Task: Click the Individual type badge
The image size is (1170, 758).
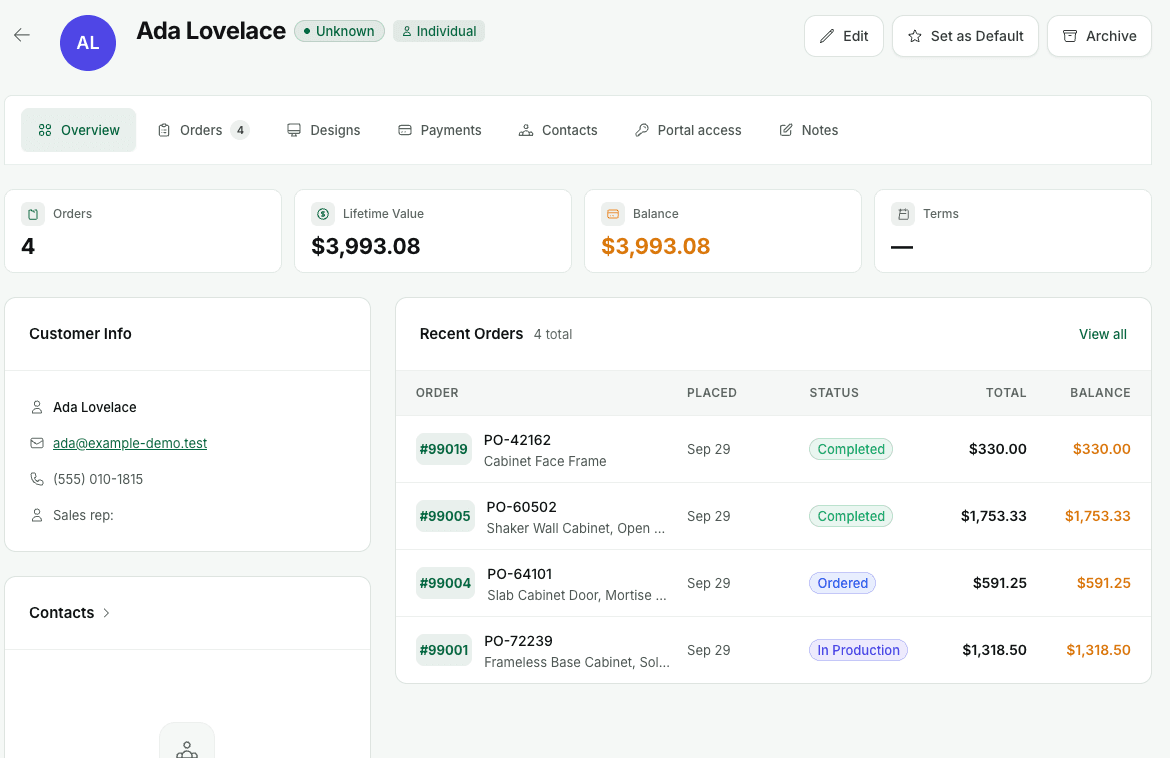Action: coord(439,31)
